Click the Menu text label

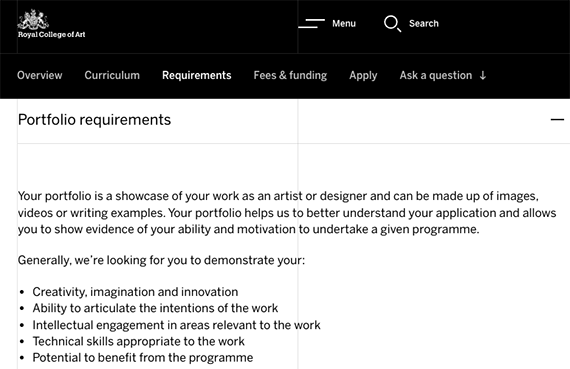coord(344,24)
